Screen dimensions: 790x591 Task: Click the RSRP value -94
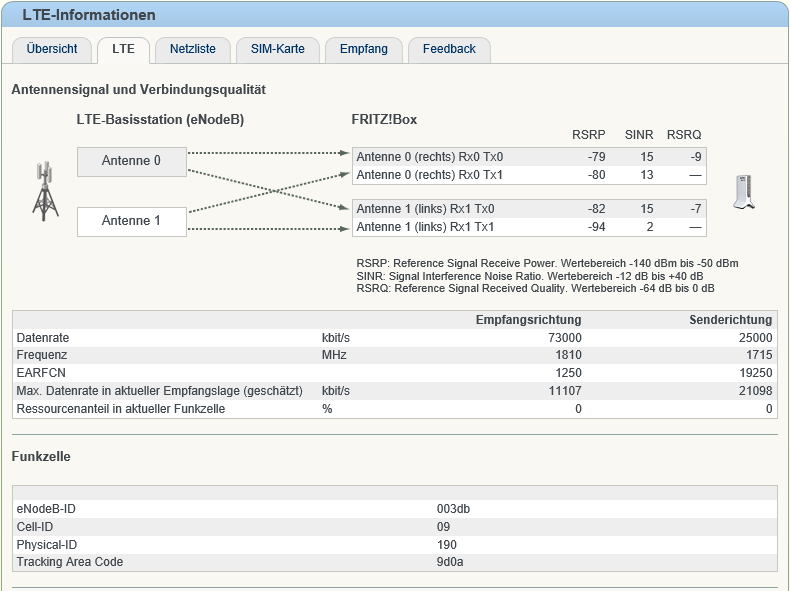[597, 227]
